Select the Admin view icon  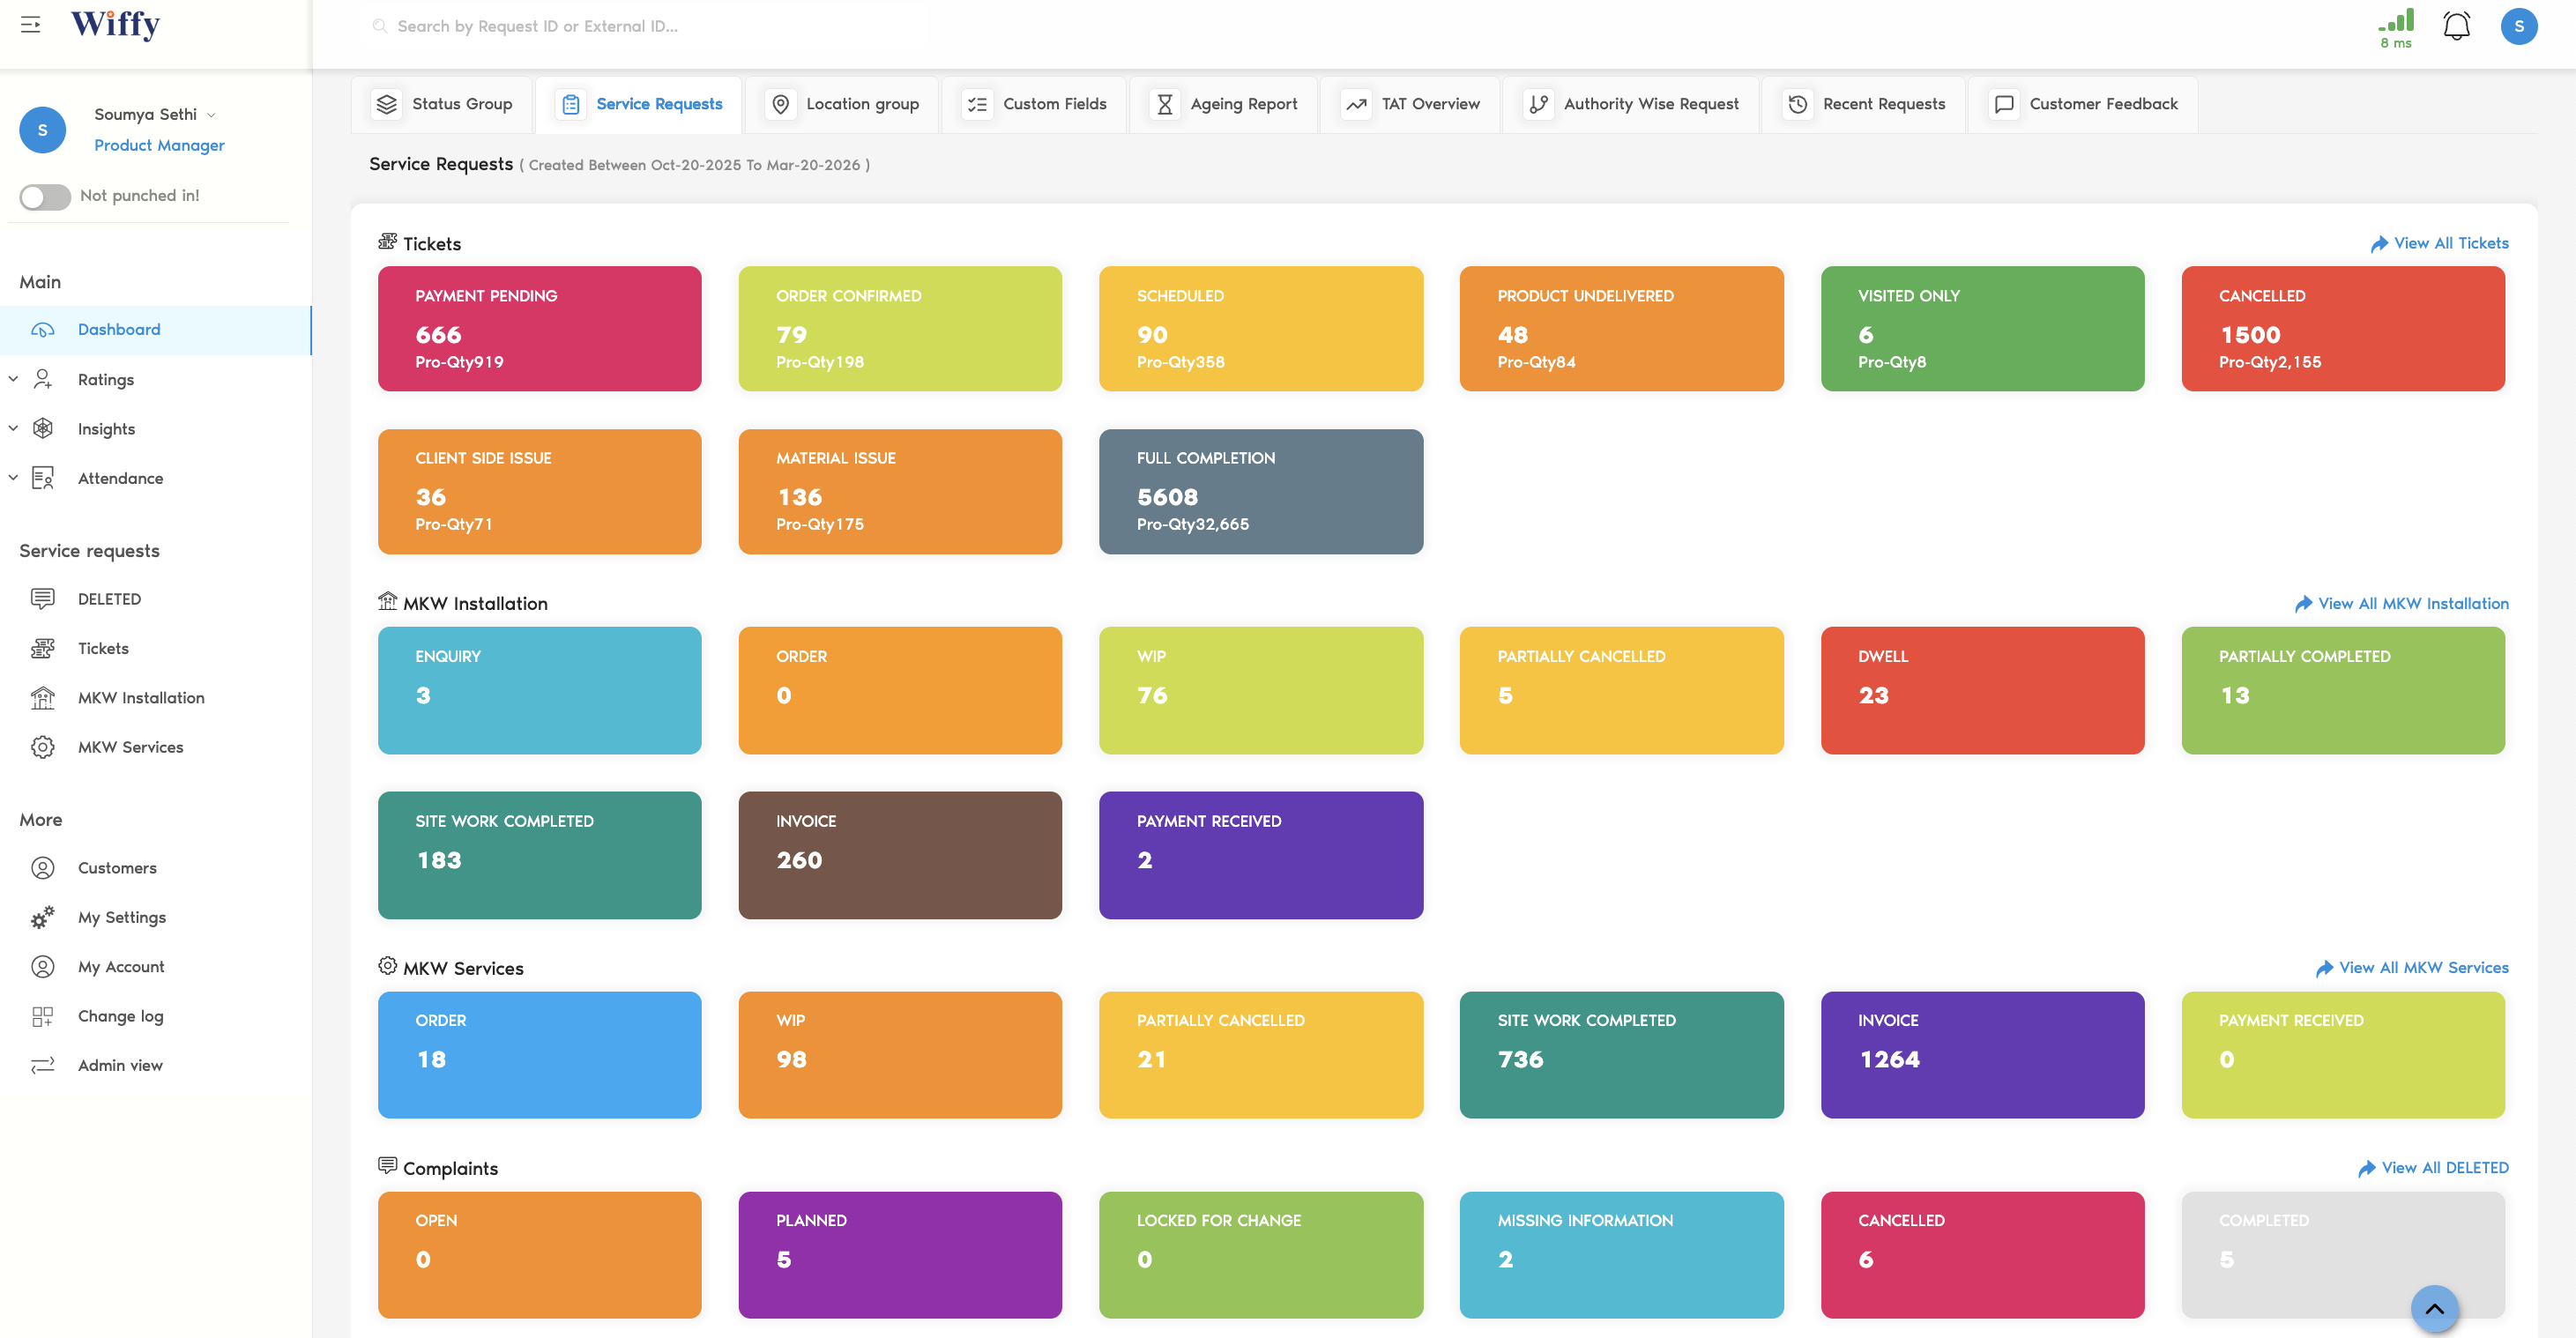(x=43, y=1065)
